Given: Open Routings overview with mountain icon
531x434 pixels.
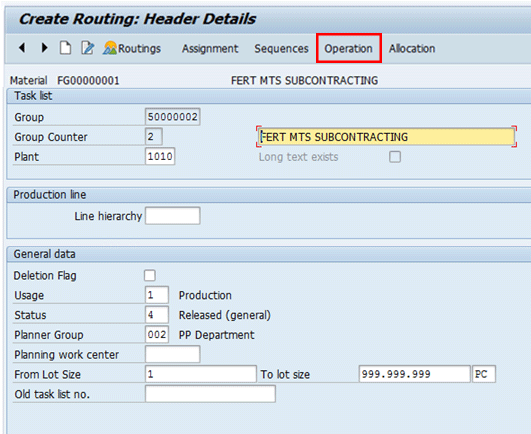Looking at the screenshot, I should [x=132, y=48].
